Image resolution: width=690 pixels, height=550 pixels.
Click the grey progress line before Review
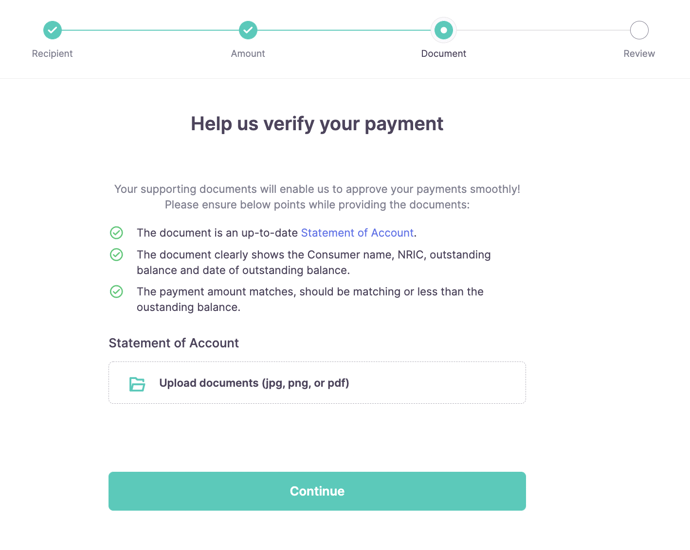[542, 30]
